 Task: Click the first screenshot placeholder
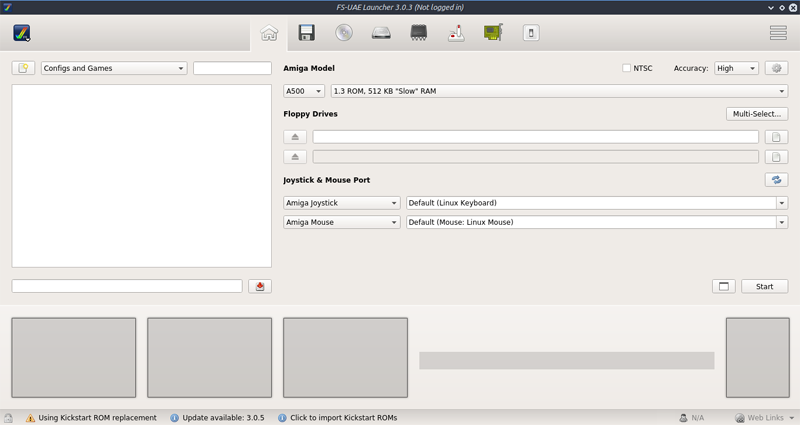click(73, 358)
